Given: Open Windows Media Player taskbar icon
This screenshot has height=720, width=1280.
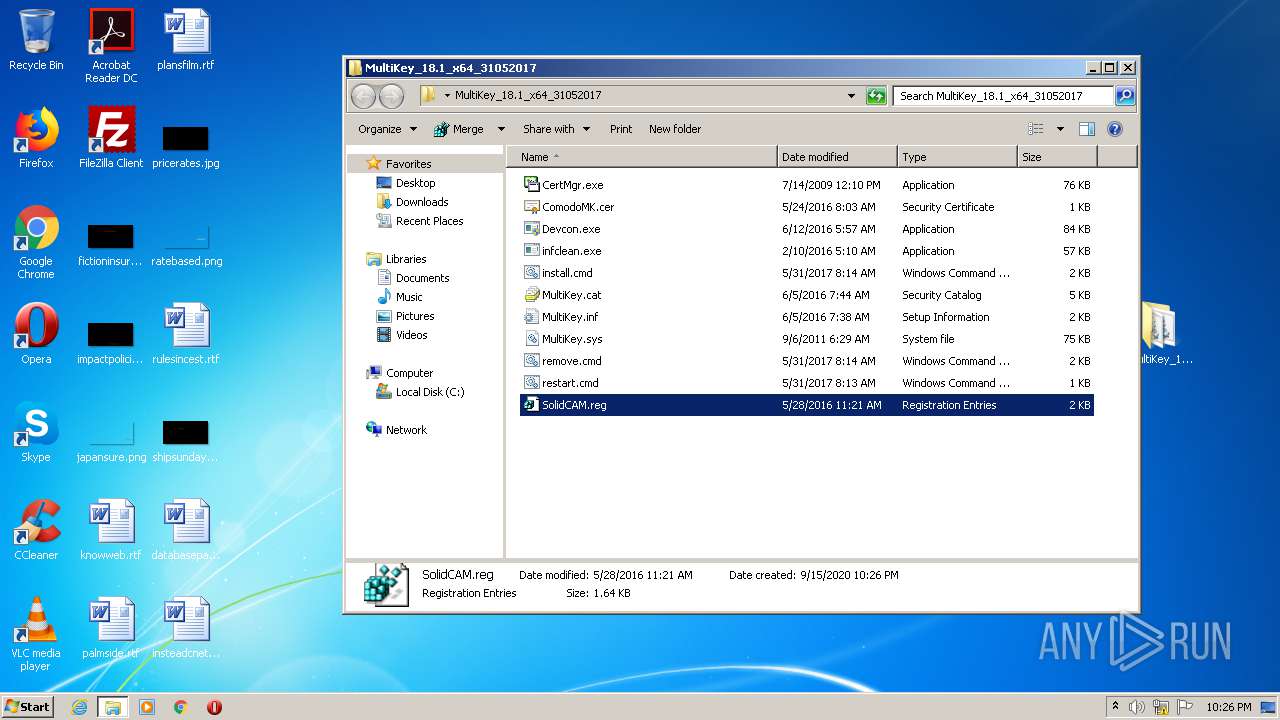Looking at the screenshot, I should click(147, 707).
